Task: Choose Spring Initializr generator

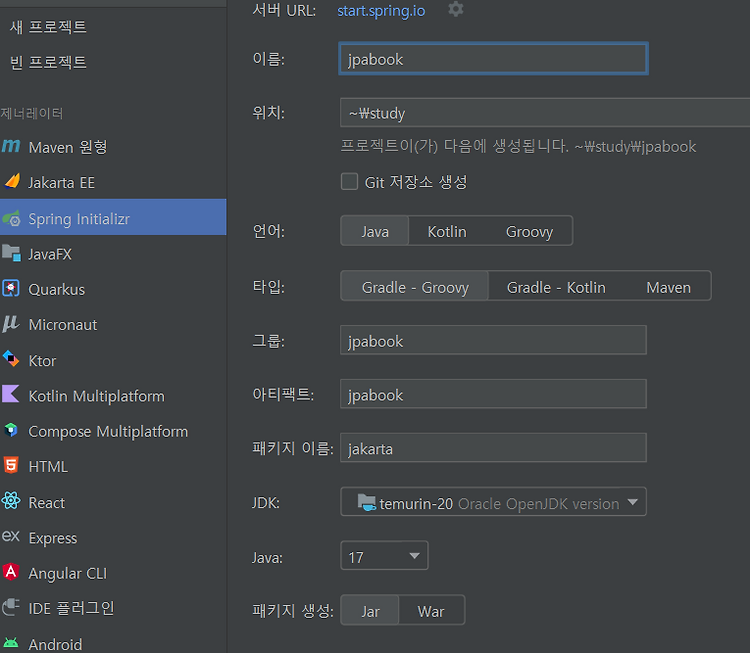Action: [x=113, y=217]
